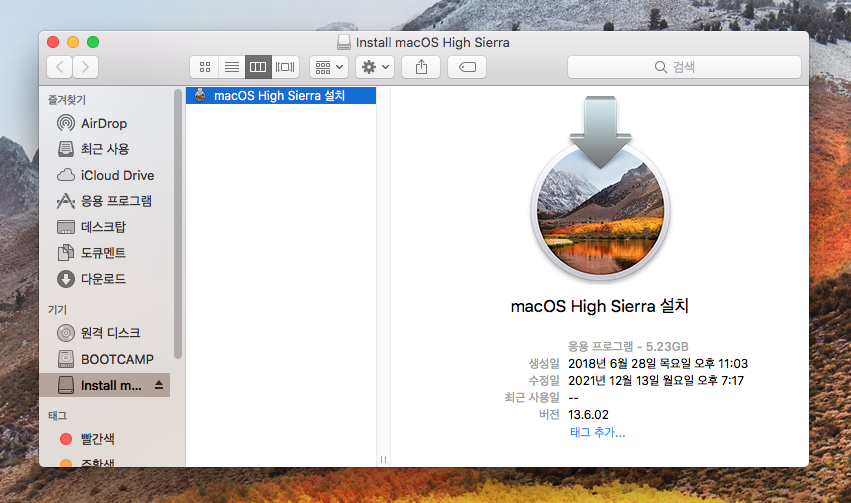Click the column resize handle
Screen dimensions: 851x503
pyautogui.click(x=383, y=460)
